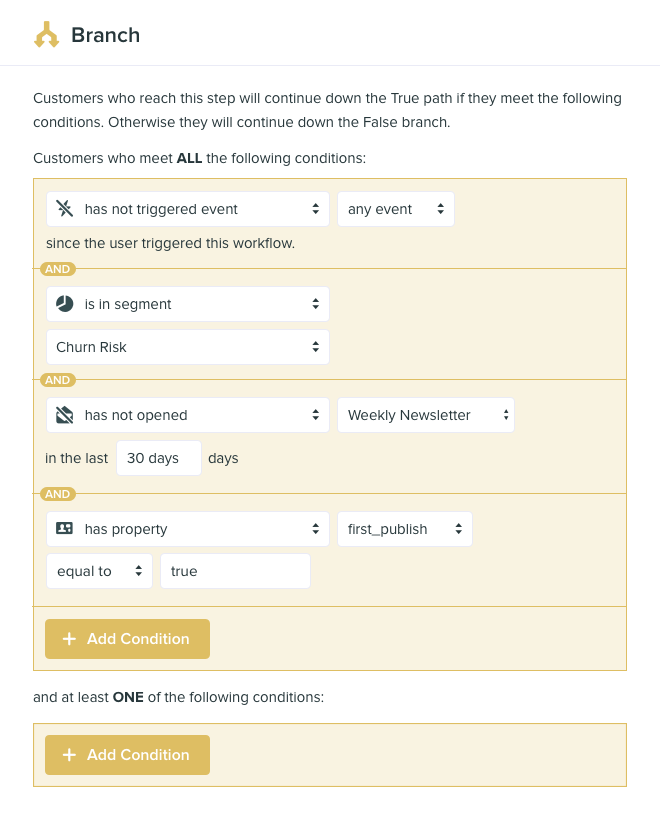
Task: Click the '30 days' input field
Action: (158, 458)
